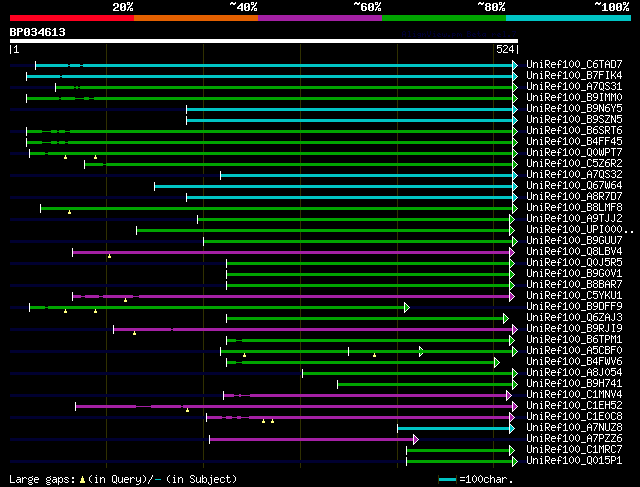Click the cyan ~100% identity legend segment
Viewport: 640px width, 487px height.
pos(569,18)
